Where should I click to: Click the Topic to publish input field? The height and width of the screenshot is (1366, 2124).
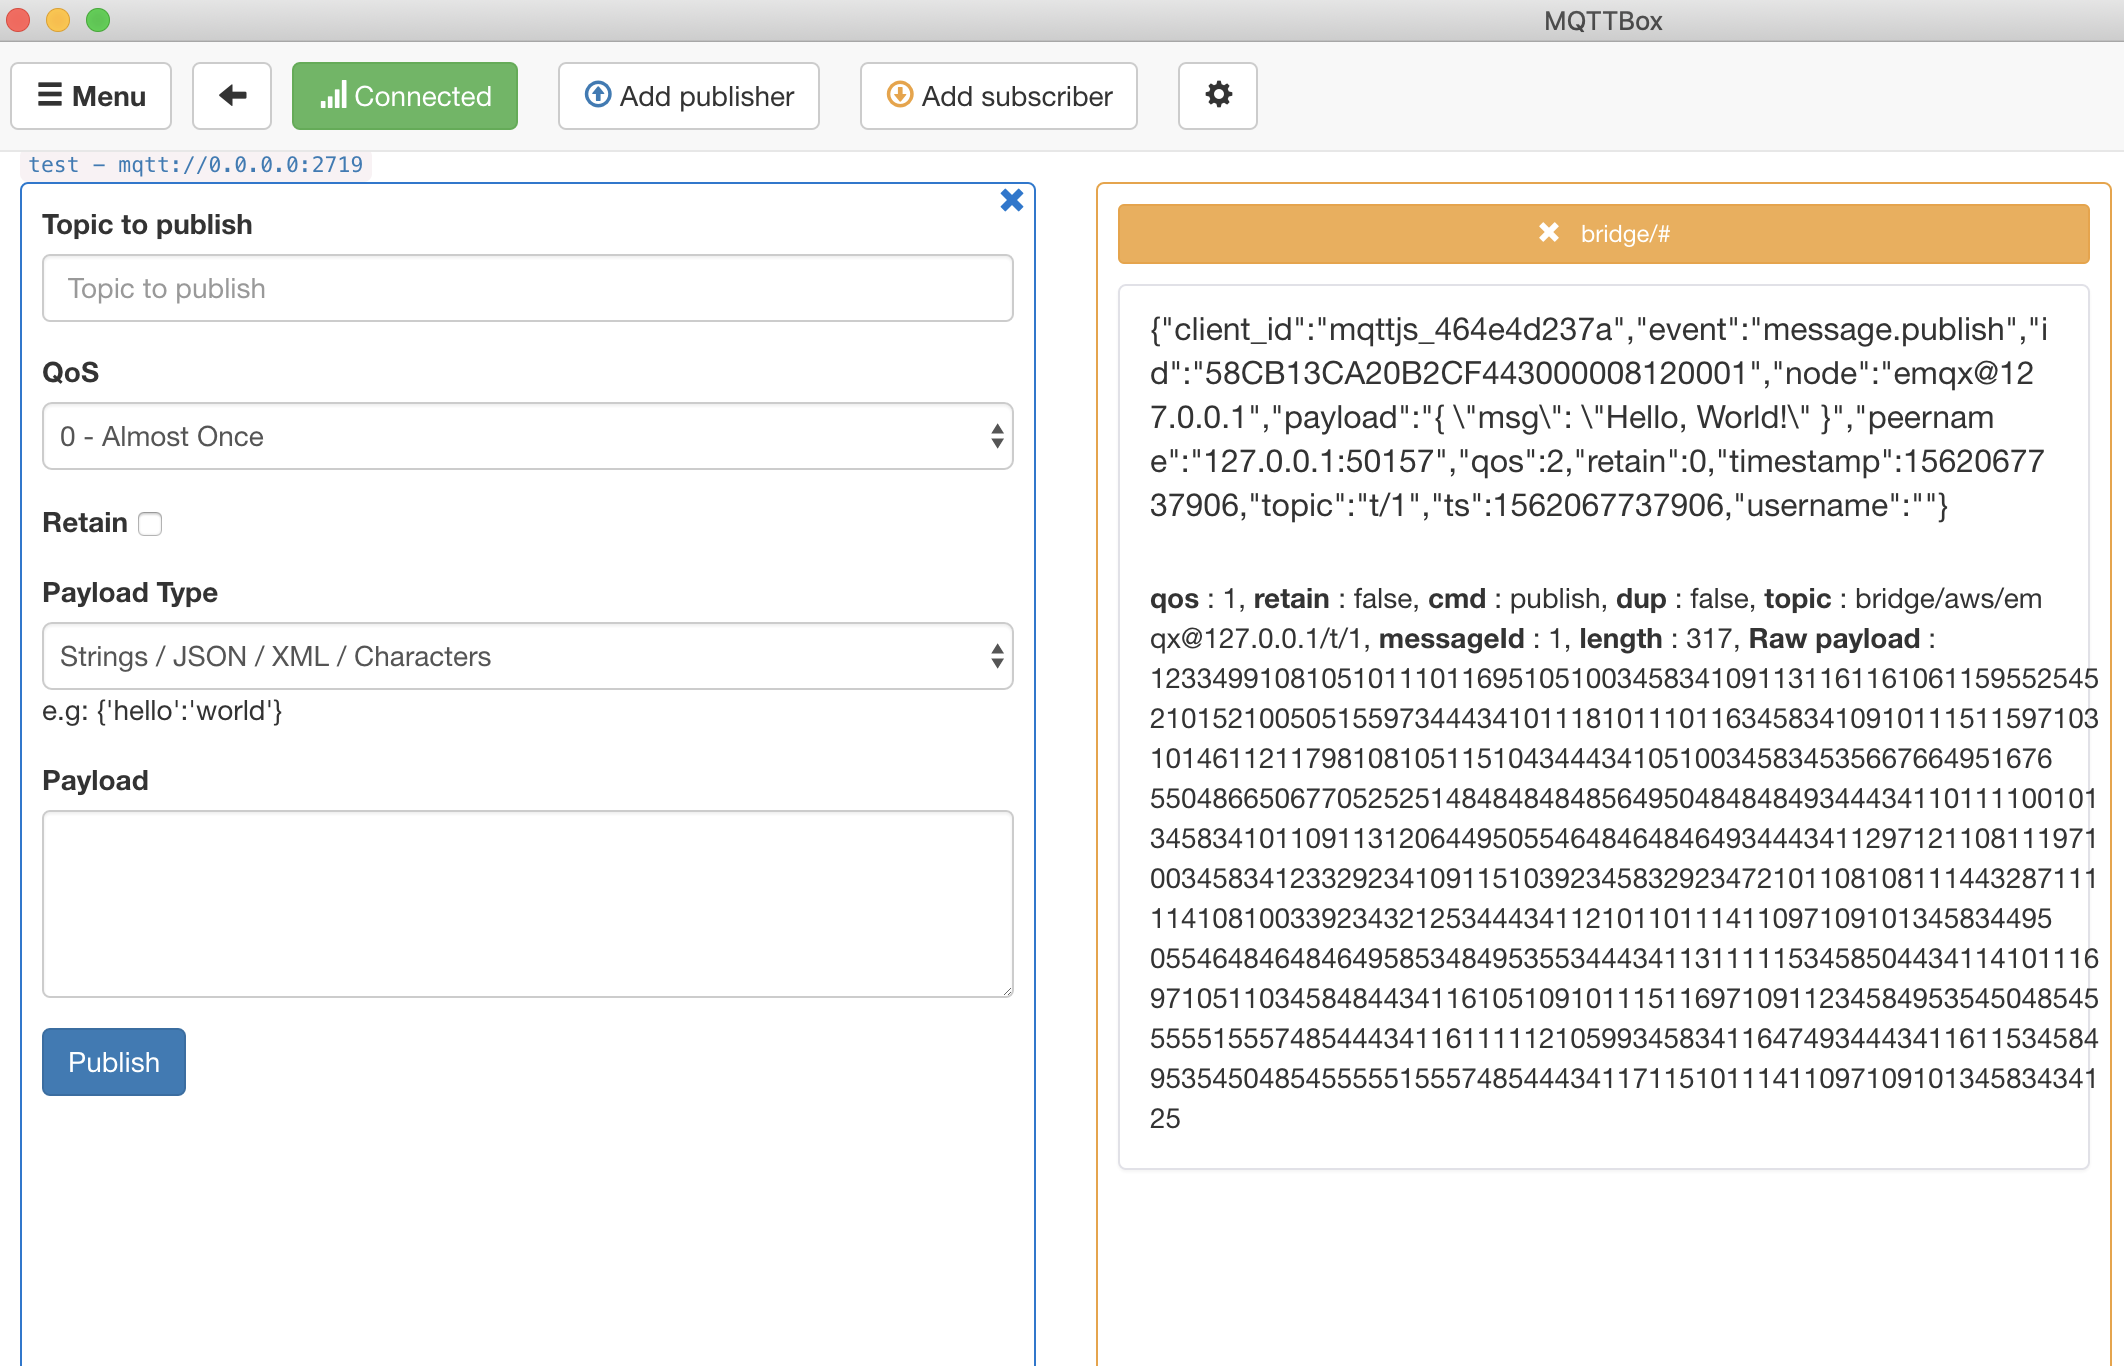(x=528, y=288)
